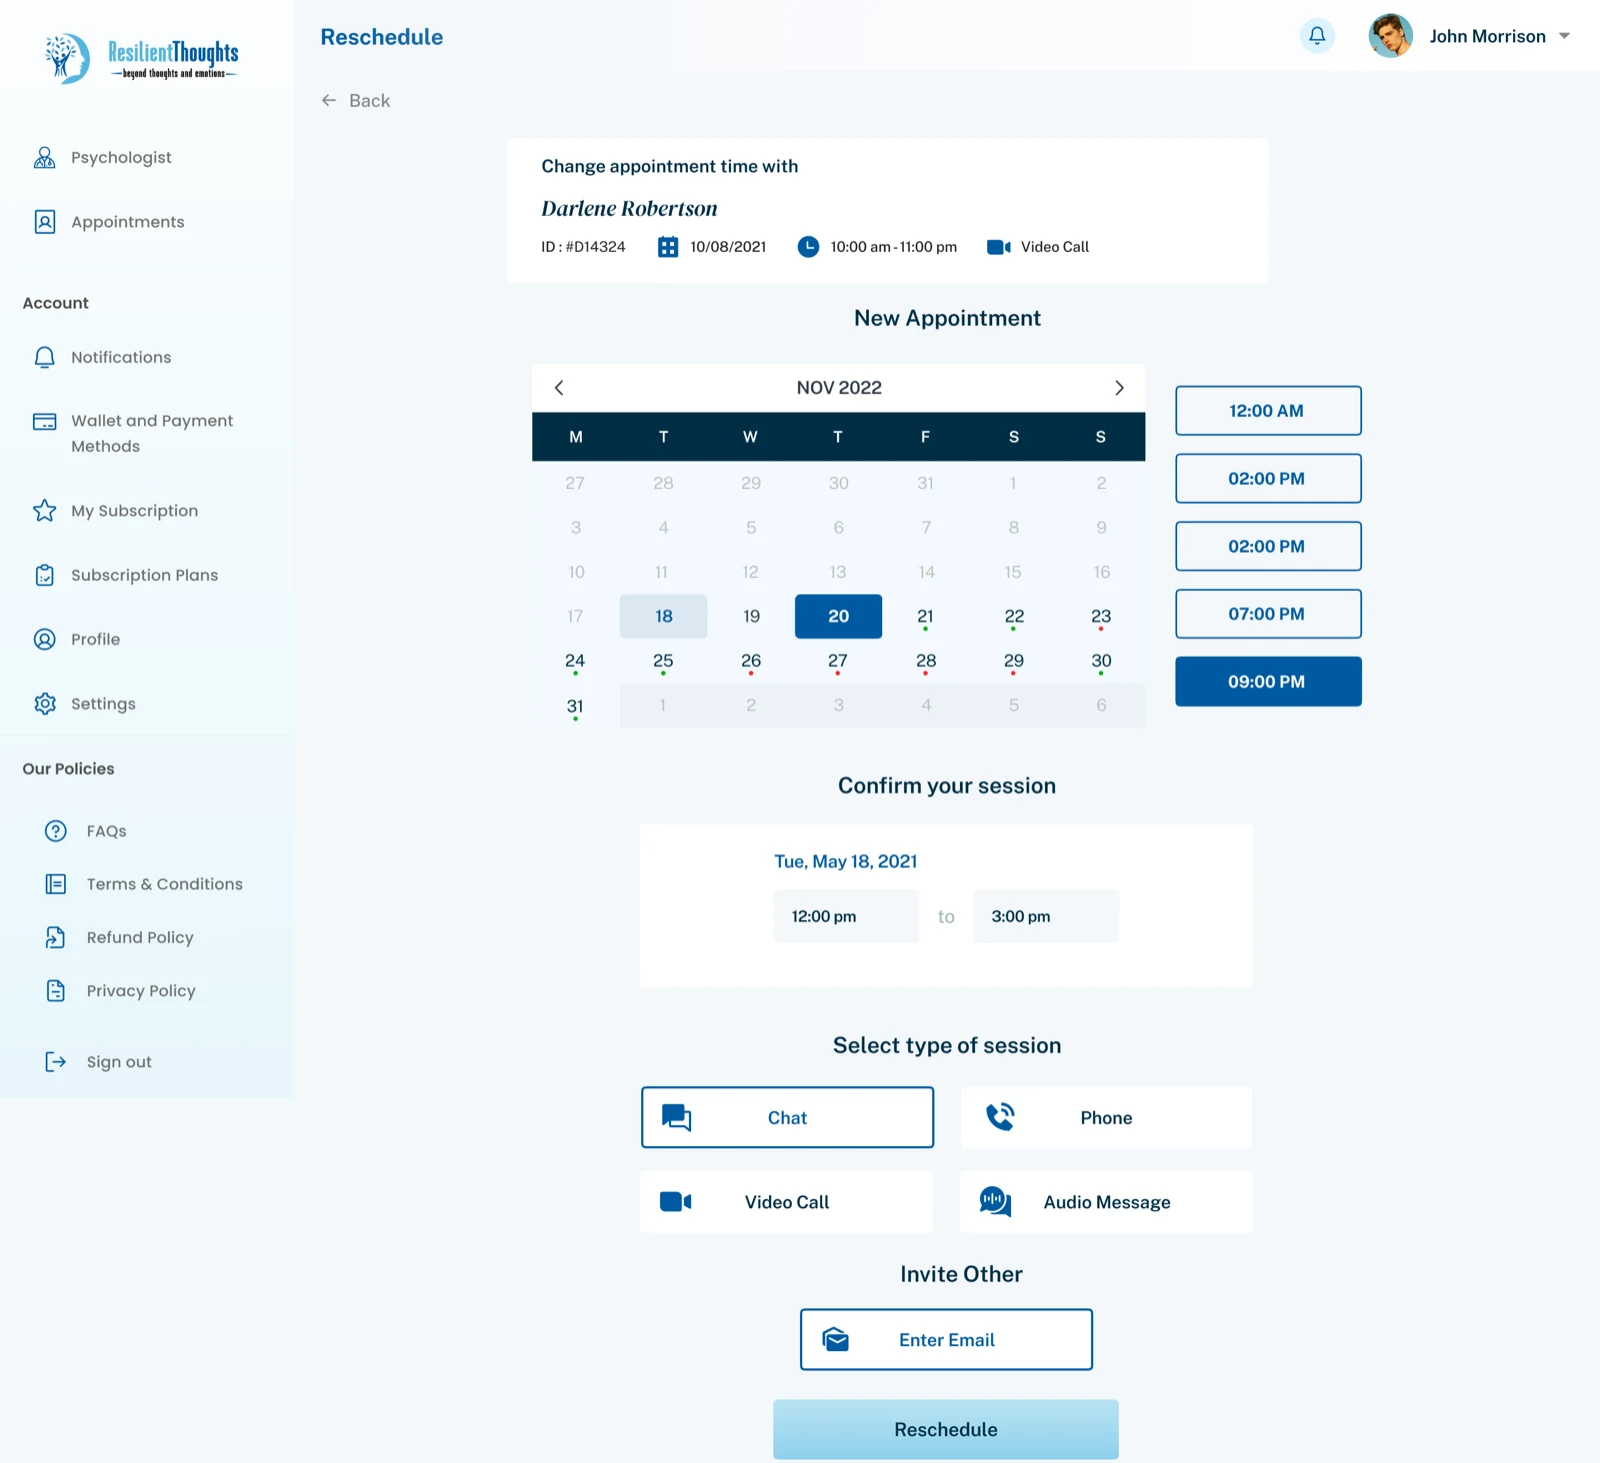Image resolution: width=1600 pixels, height=1463 pixels.
Task: Choose date 24 in the calendar
Action: coord(575,661)
